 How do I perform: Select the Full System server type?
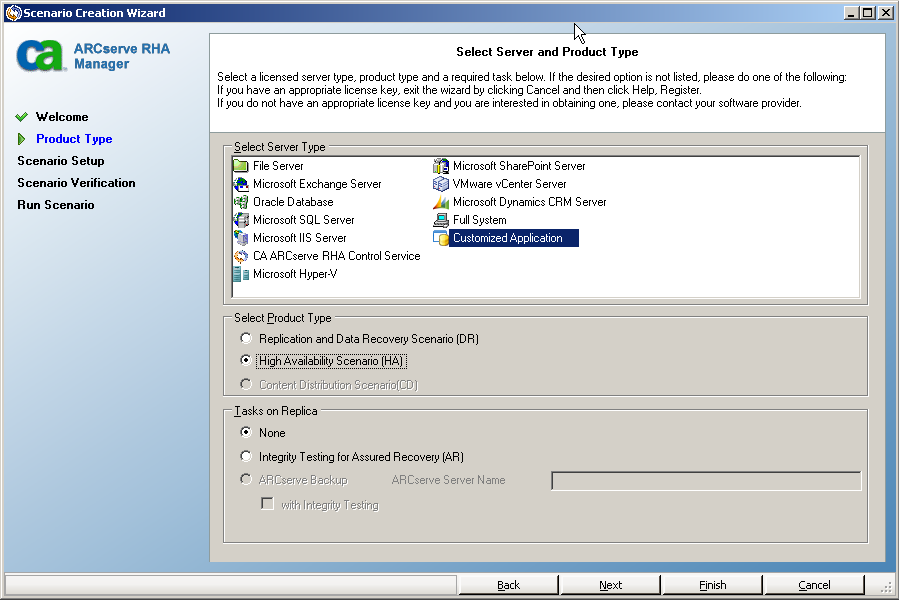[x=484, y=219]
